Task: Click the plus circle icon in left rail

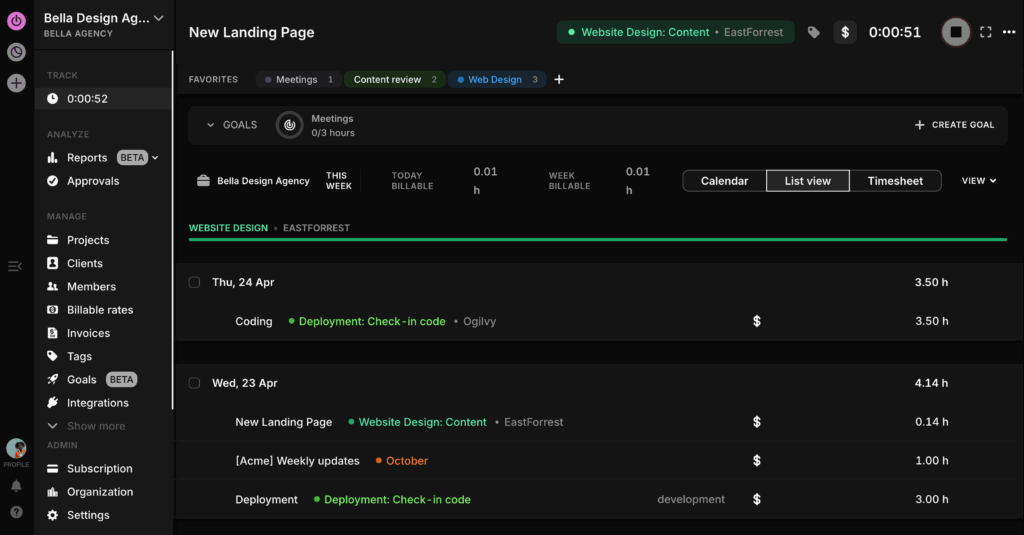Action: 16,83
